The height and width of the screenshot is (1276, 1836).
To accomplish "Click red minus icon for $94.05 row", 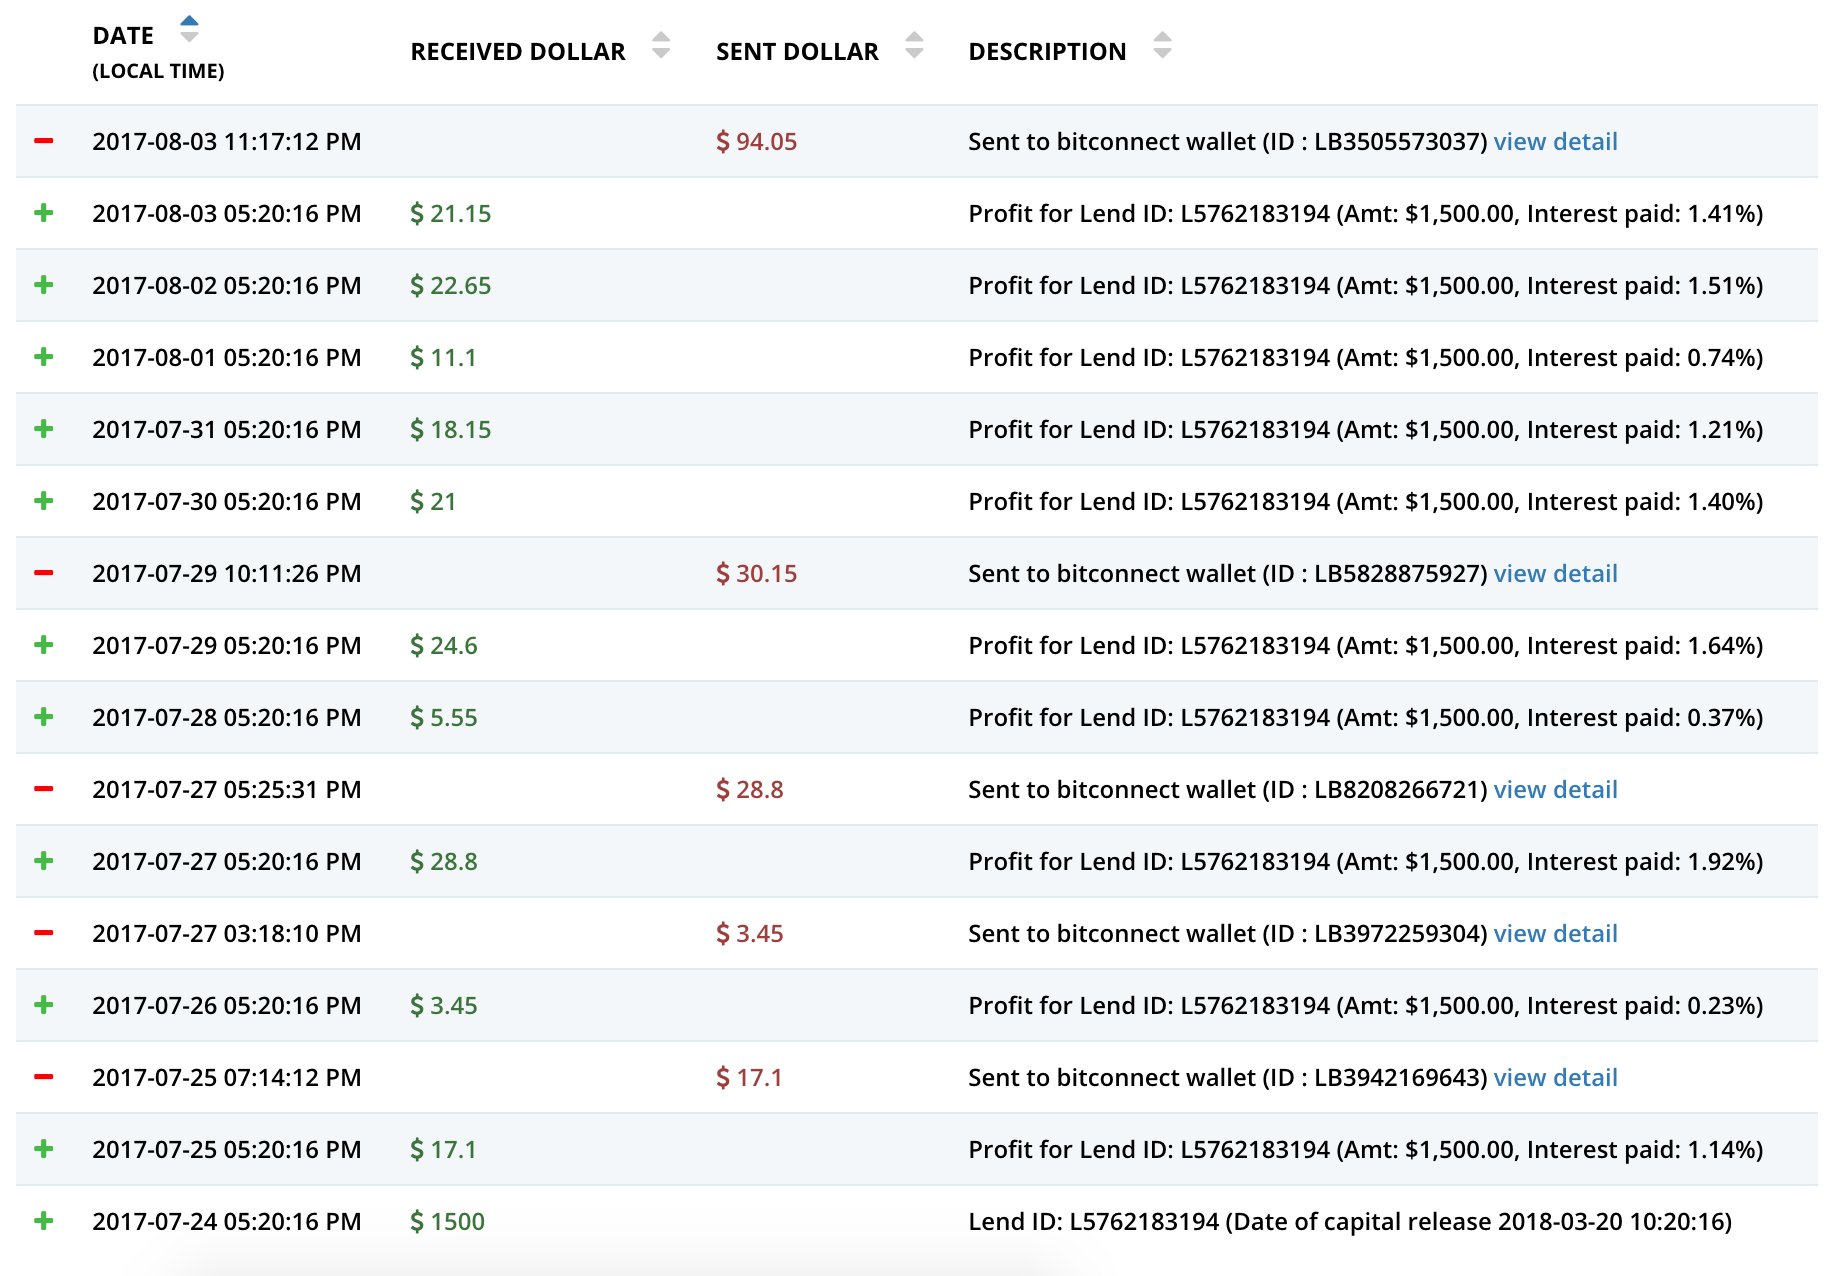I will coord(43,141).
